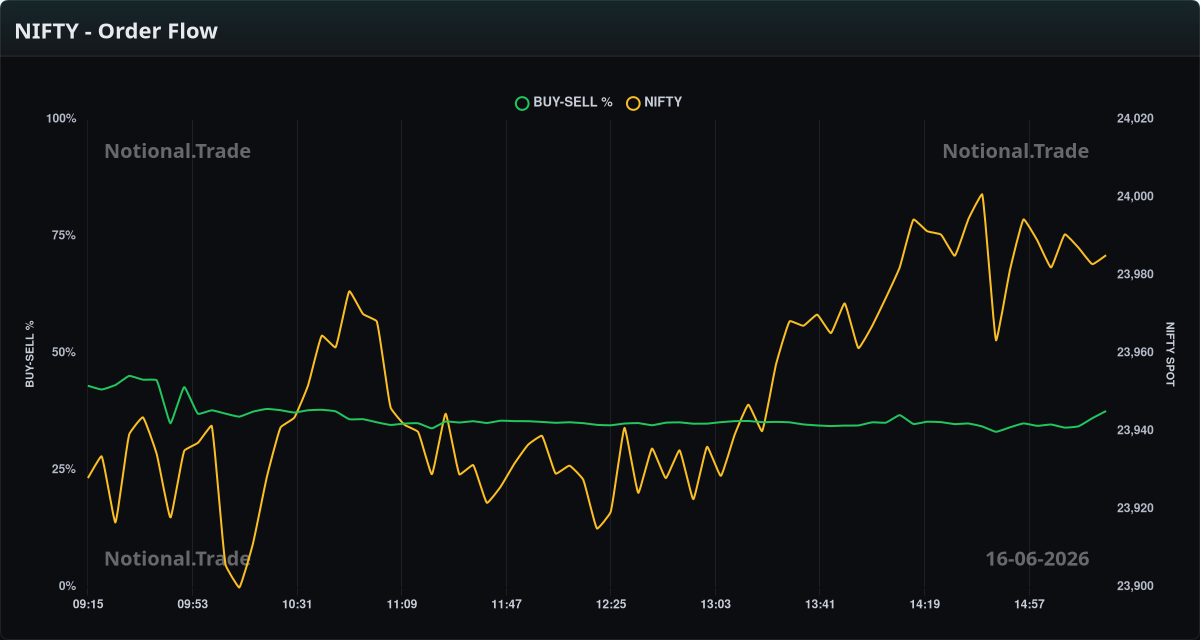Click the 13:41 time axis label
Image resolution: width=1200 pixels, height=640 pixels.
[819, 604]
